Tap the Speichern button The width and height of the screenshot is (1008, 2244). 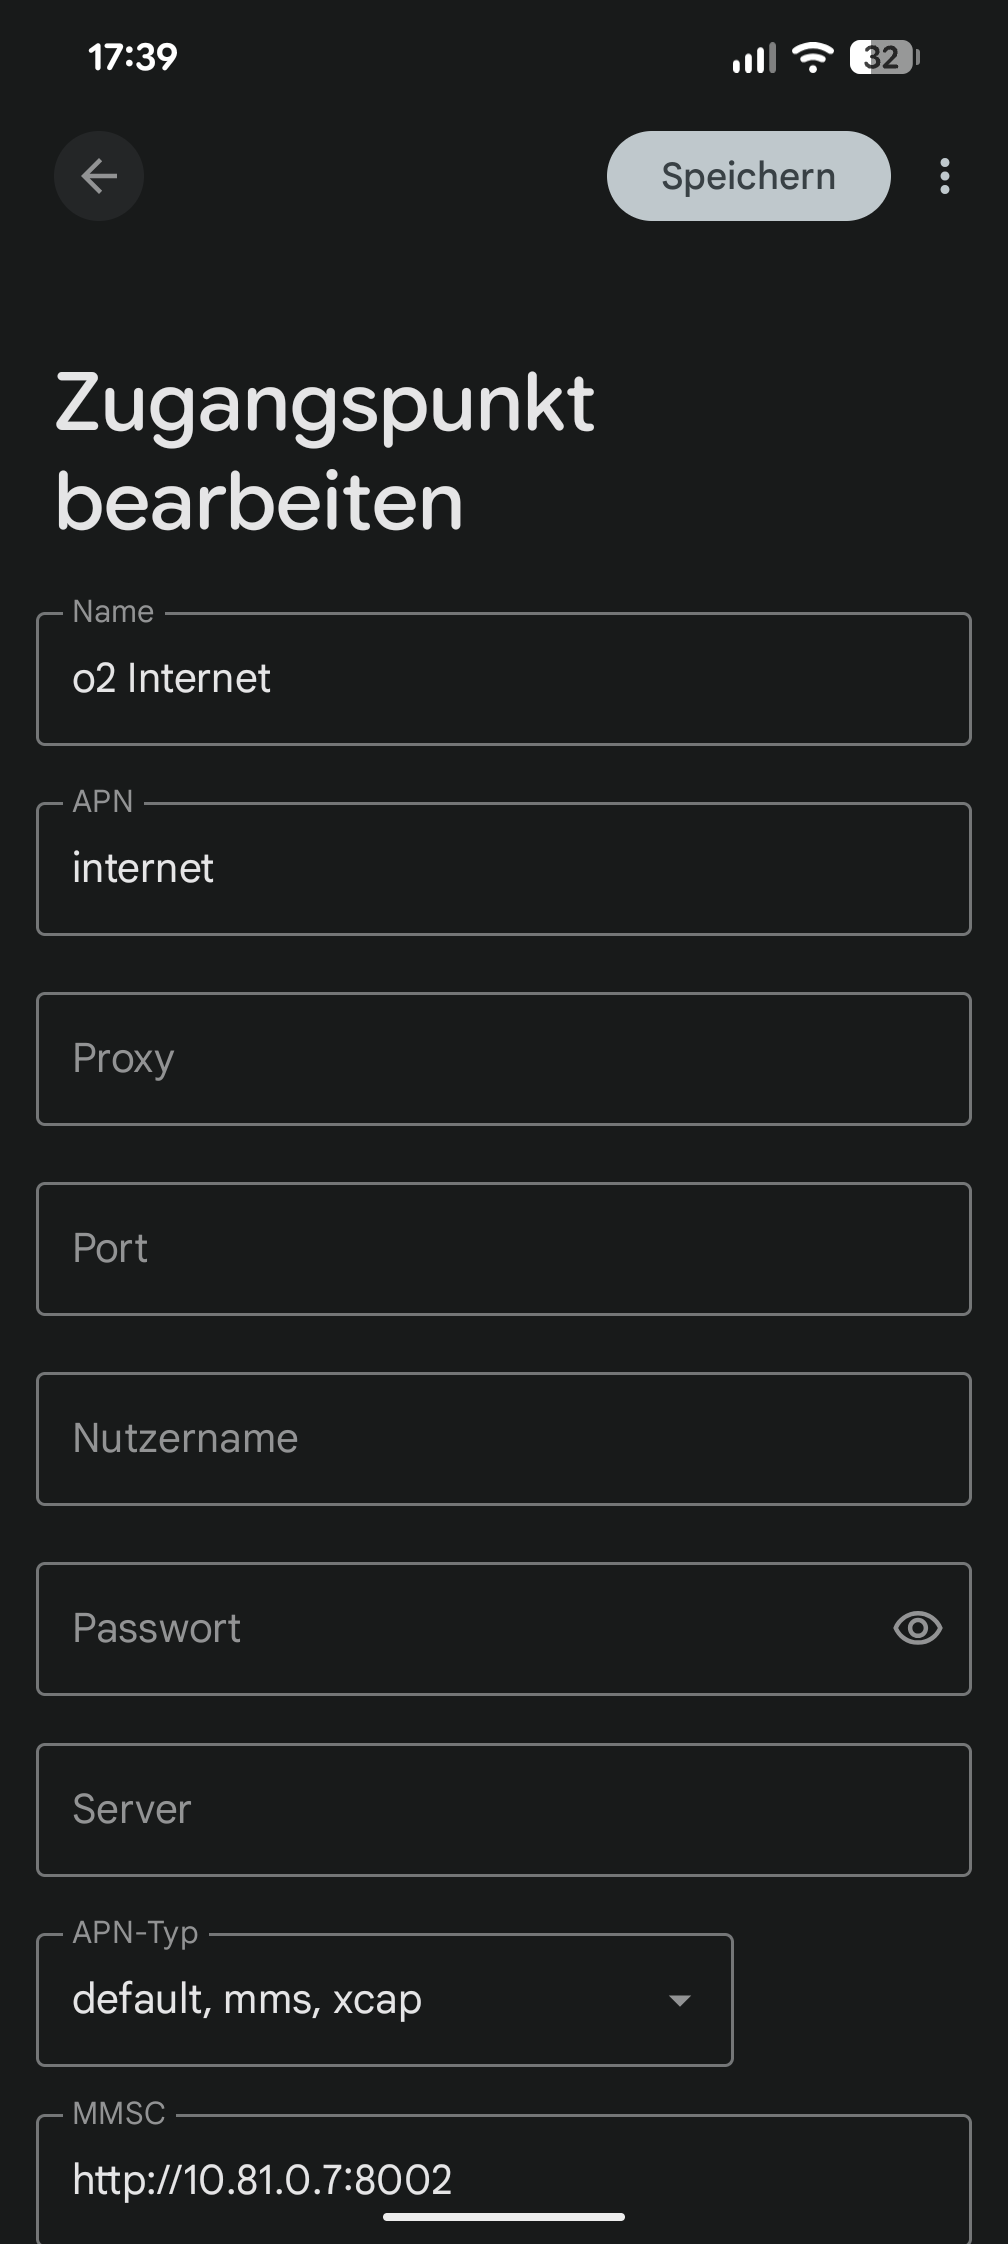tap(749, 176)
